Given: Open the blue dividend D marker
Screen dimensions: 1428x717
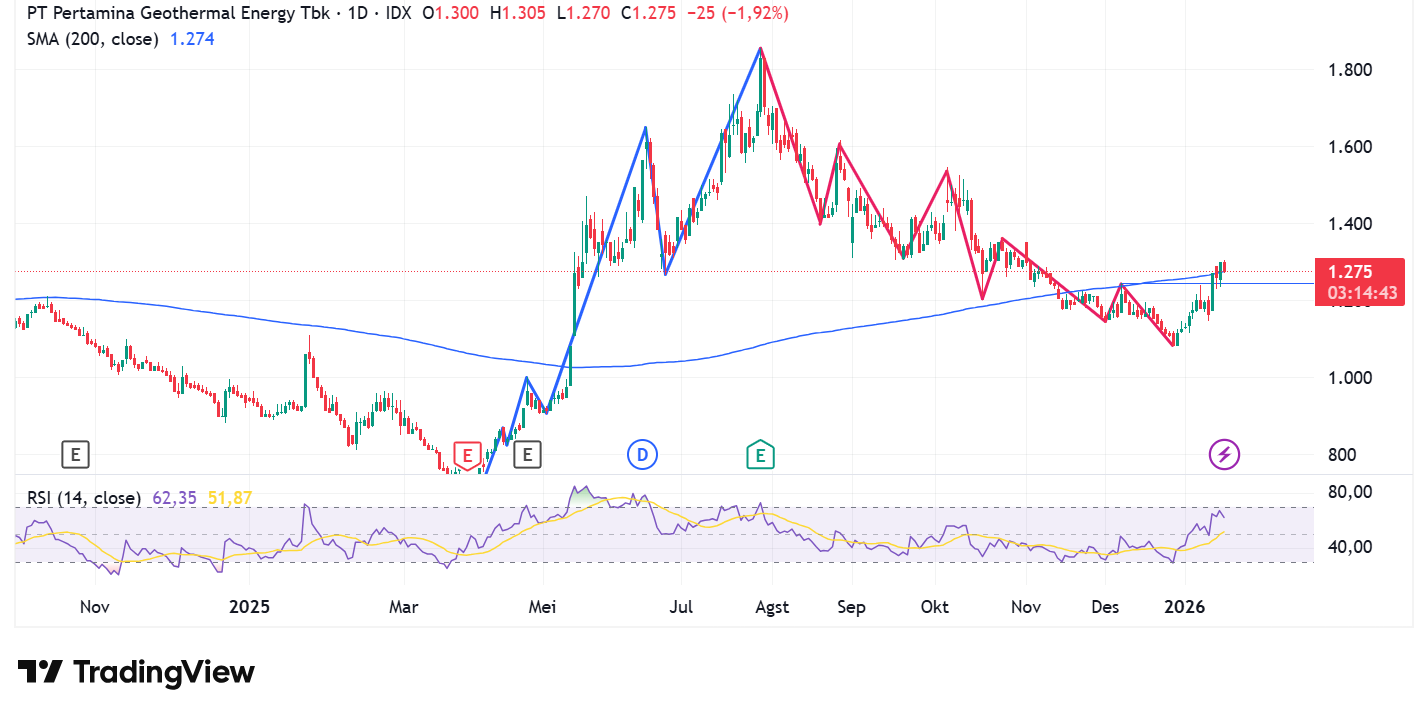Looking at the screenshot, I should [x=642, y=455].
